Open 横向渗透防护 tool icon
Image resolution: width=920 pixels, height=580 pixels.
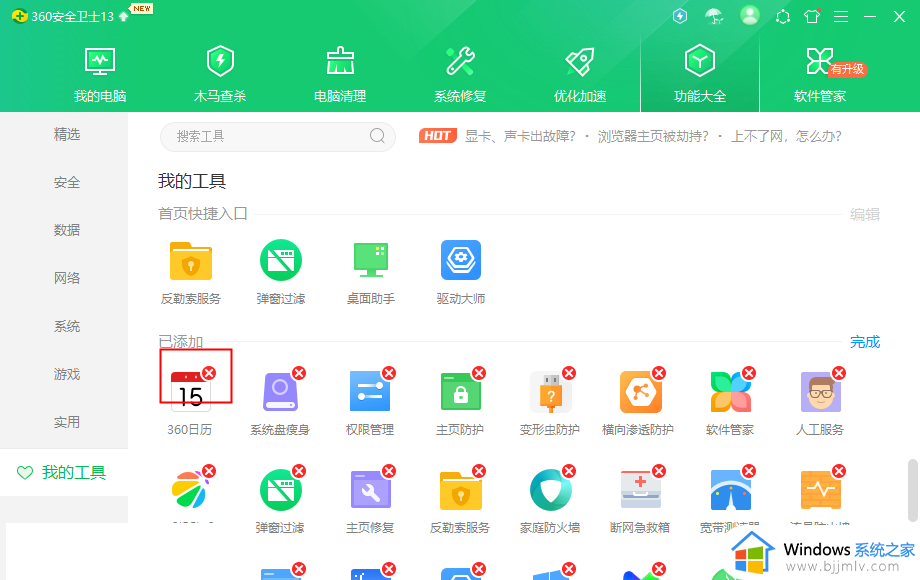click(641, 392)
